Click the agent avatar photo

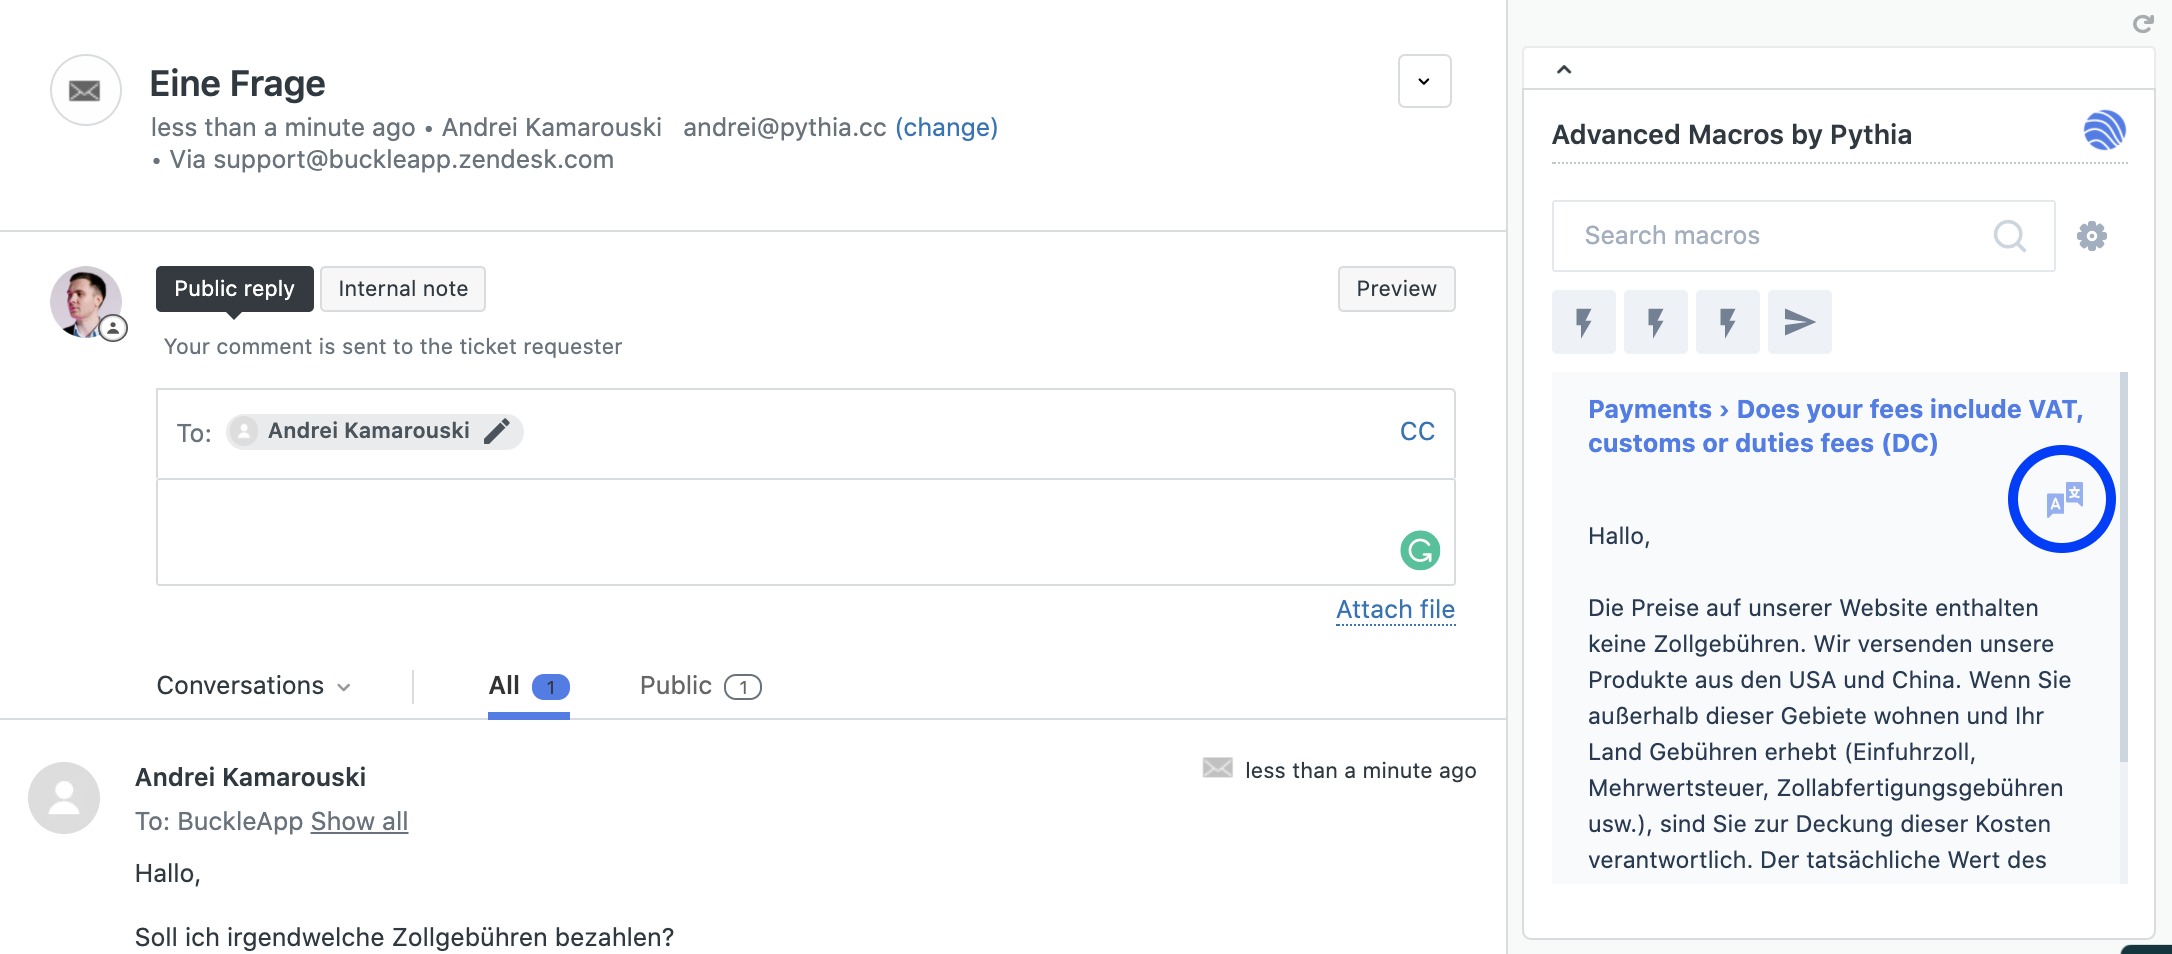pyautogui.click(x=84, y=301)
